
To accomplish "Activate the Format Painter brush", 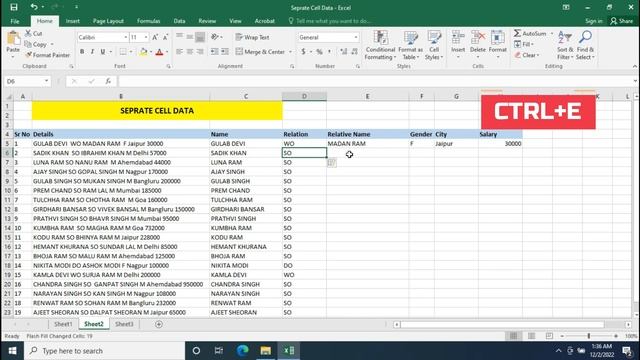I will click(47, 55).
